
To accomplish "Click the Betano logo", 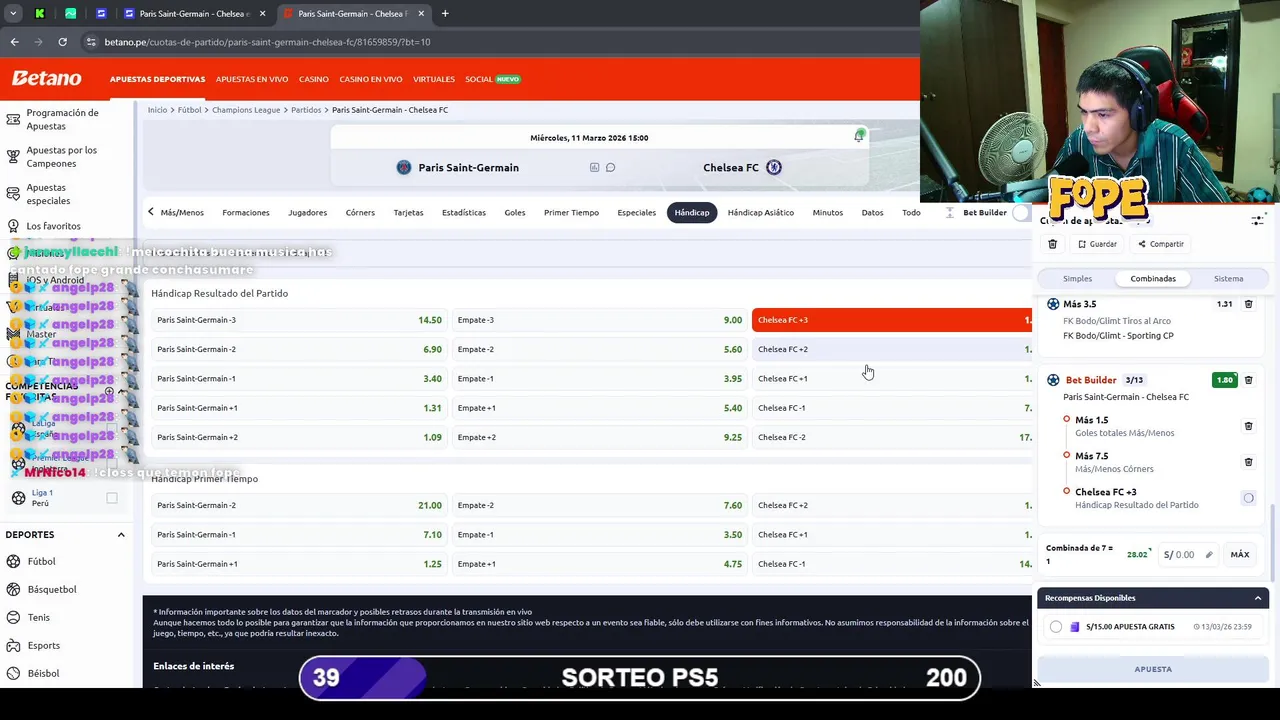I will tap(46, 78).
